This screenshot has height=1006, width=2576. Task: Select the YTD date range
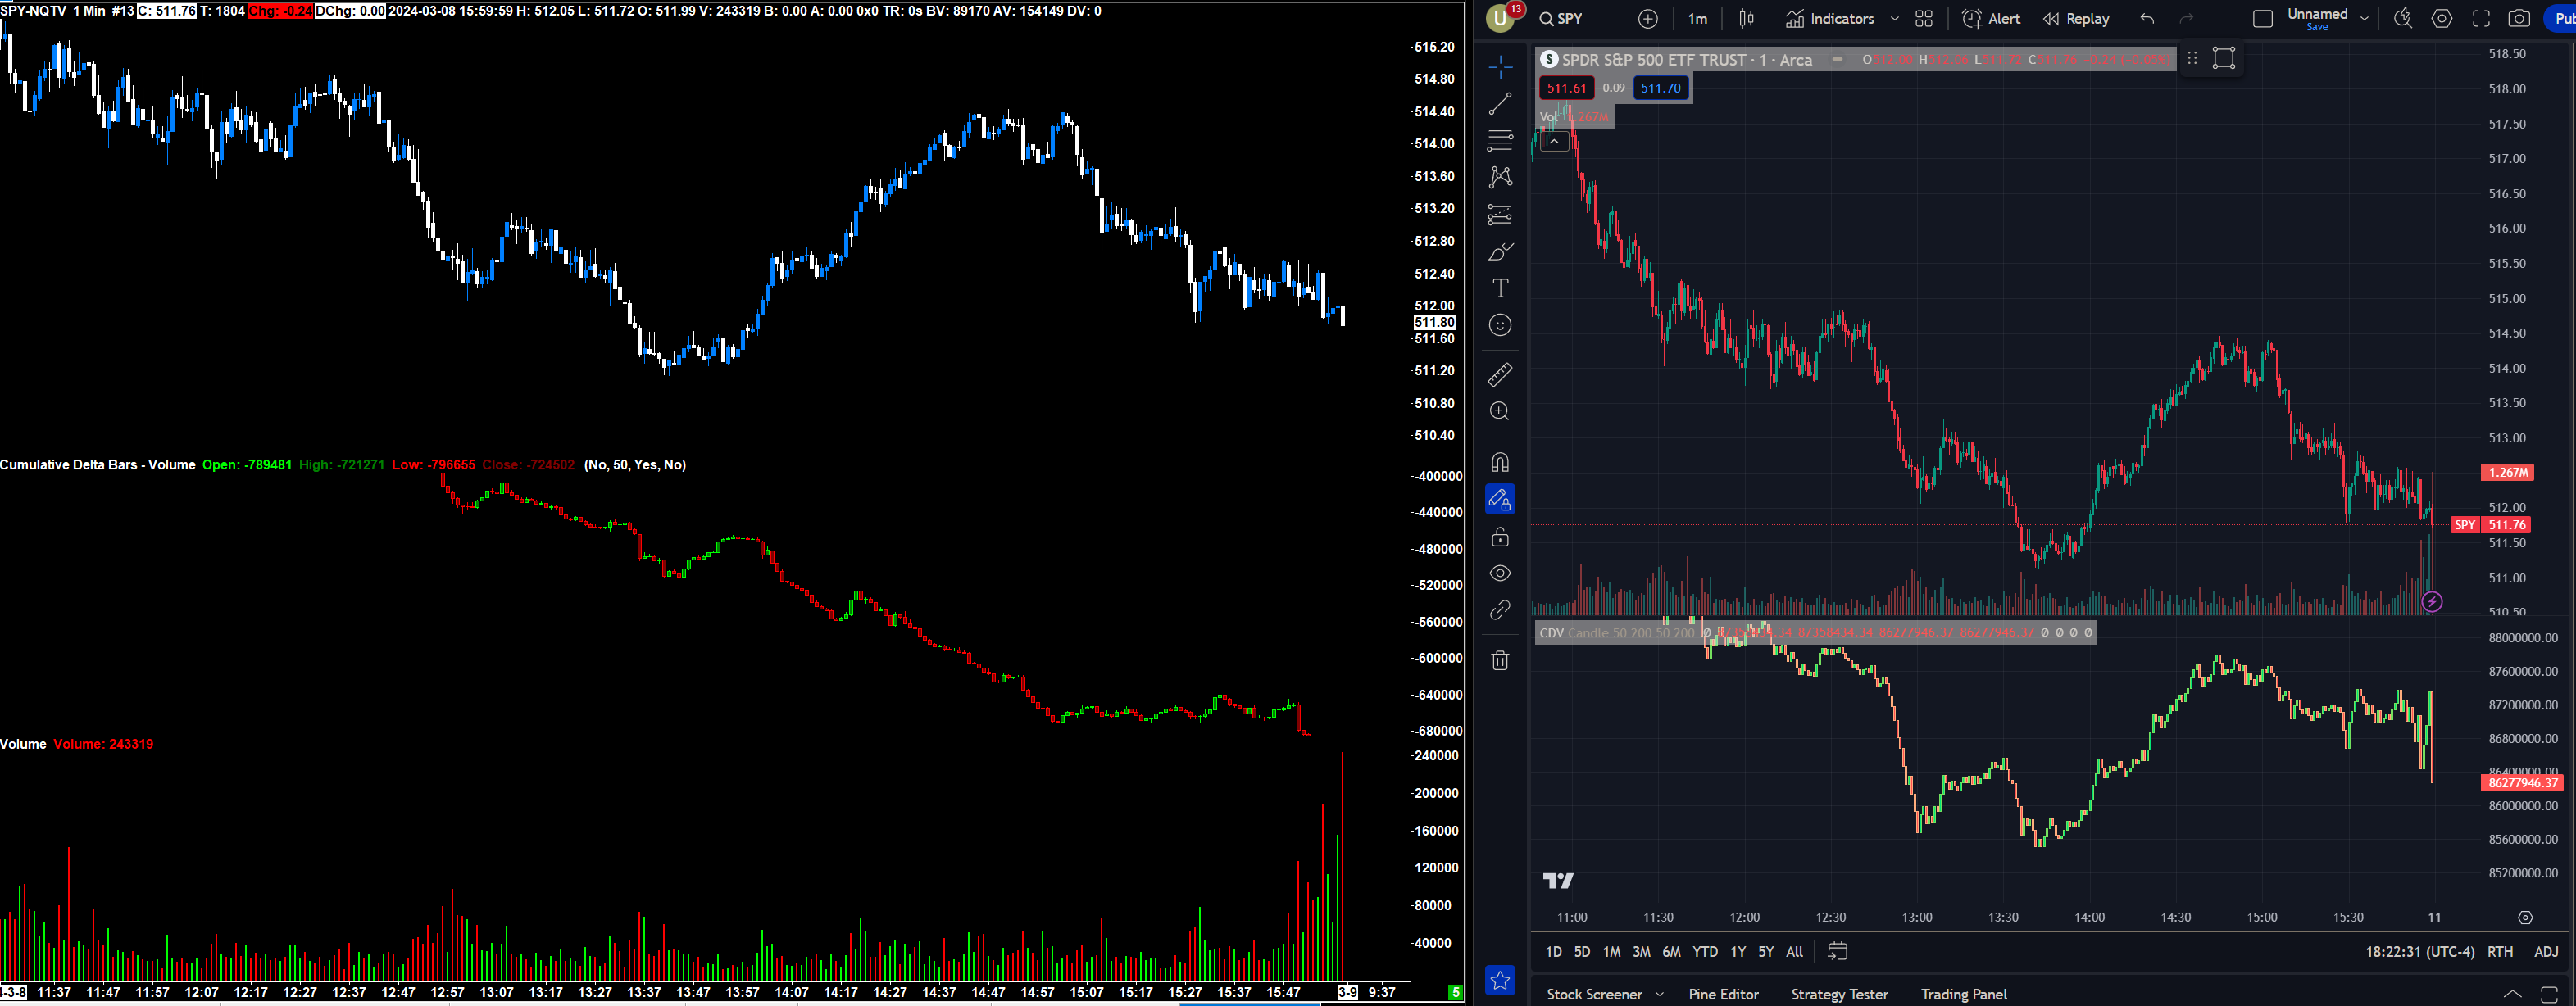click(x=1705, y=952)
